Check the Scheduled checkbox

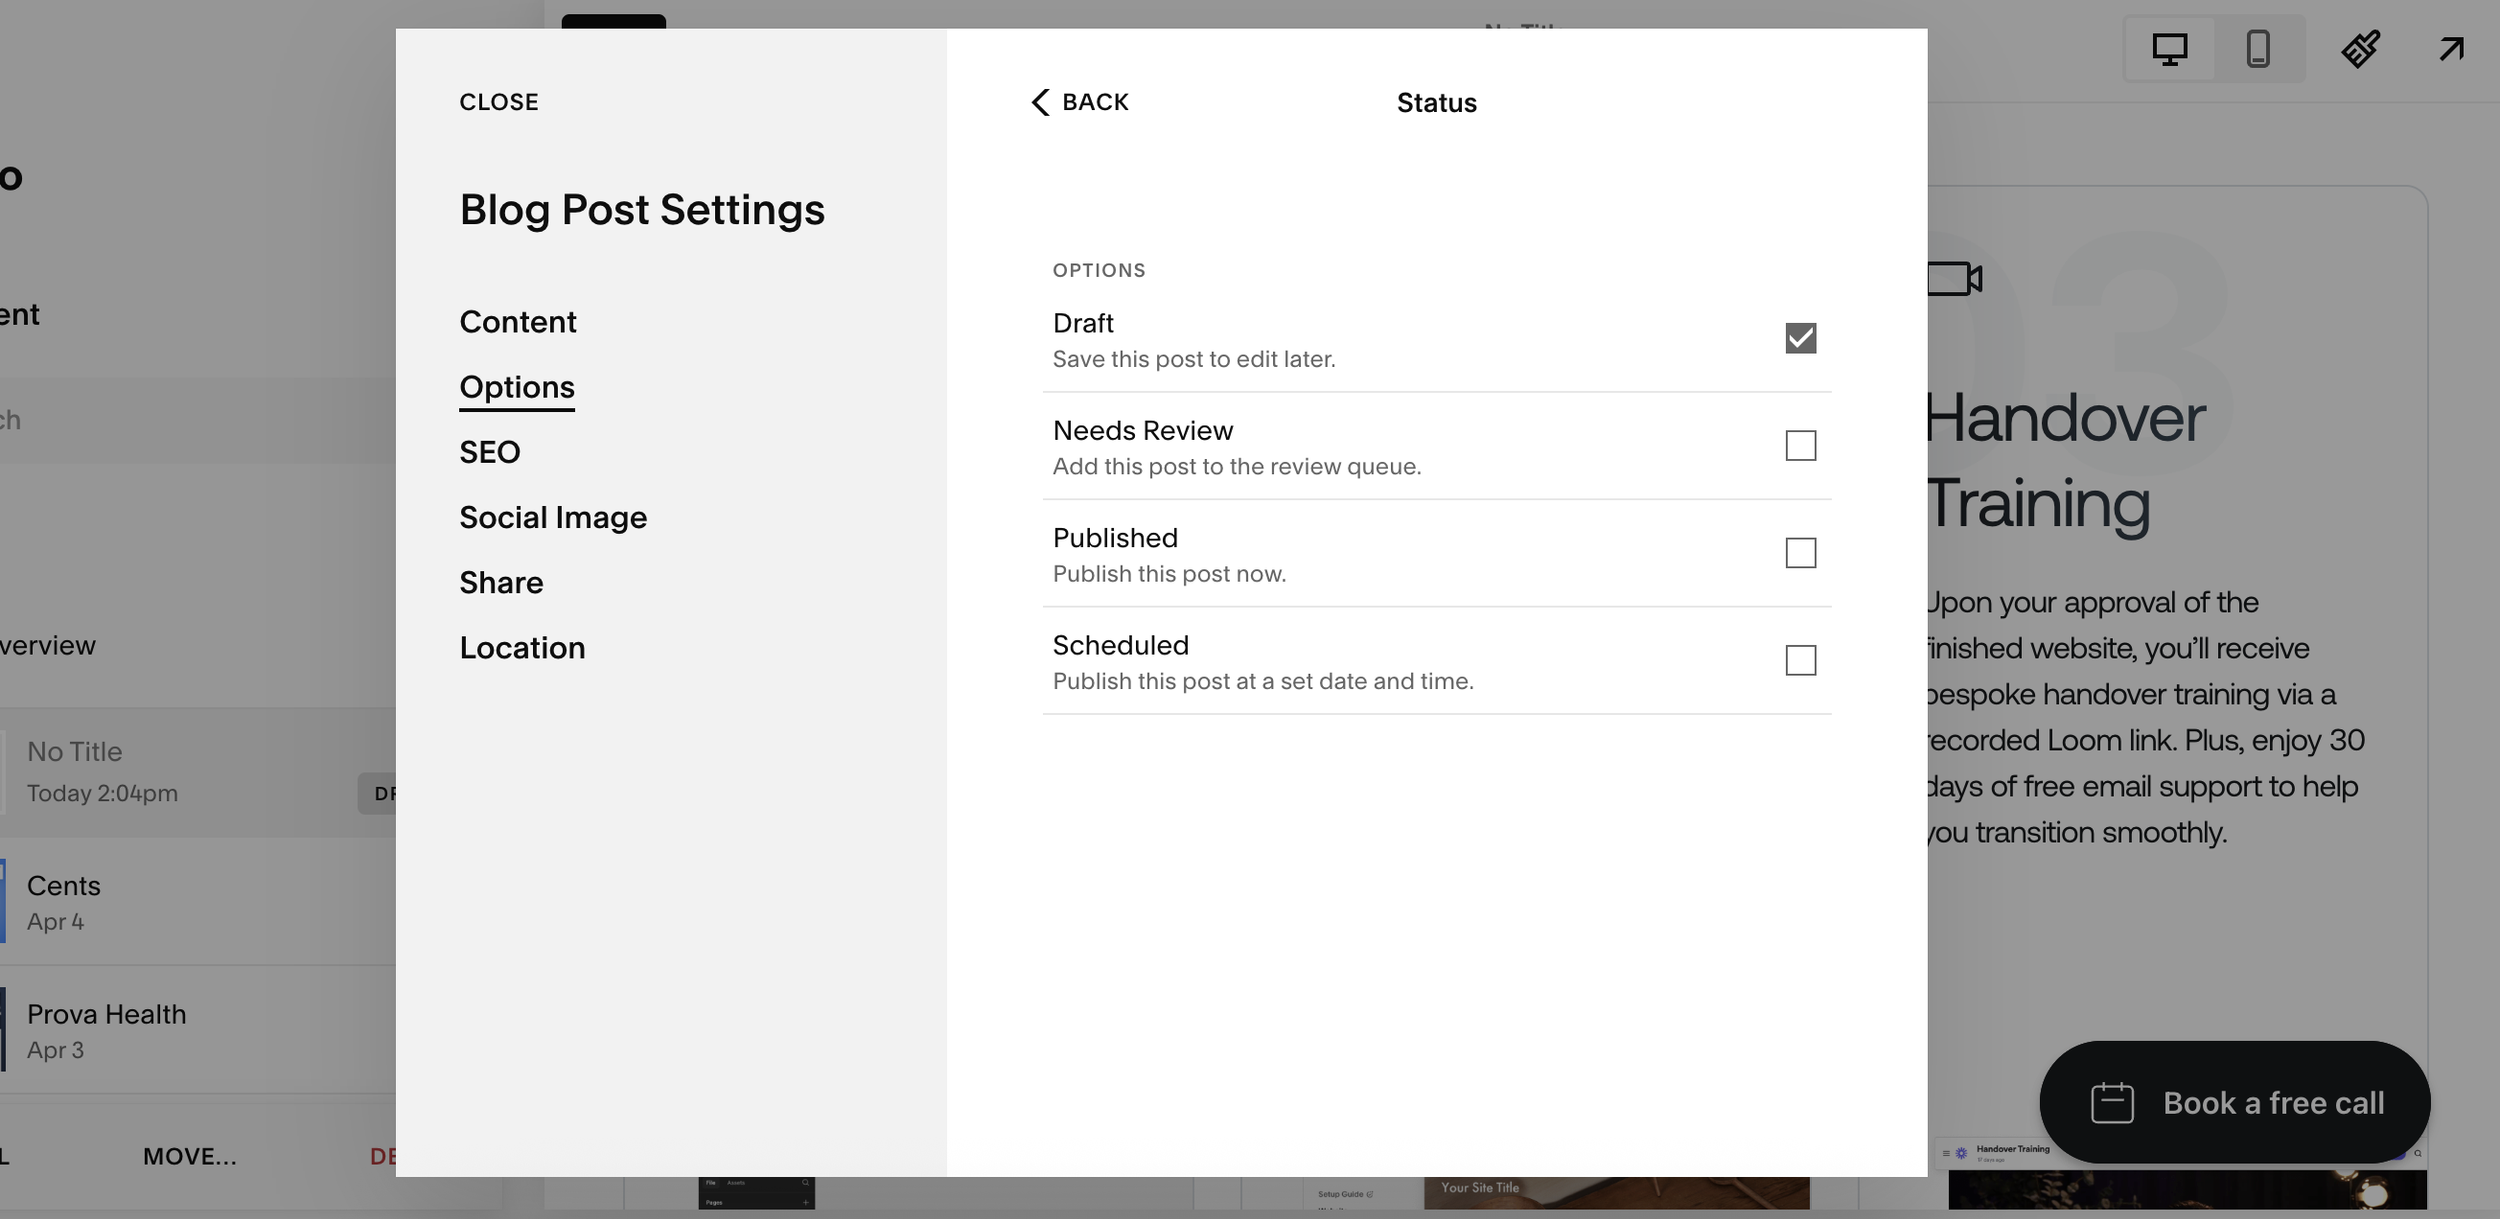[1800, 660]
